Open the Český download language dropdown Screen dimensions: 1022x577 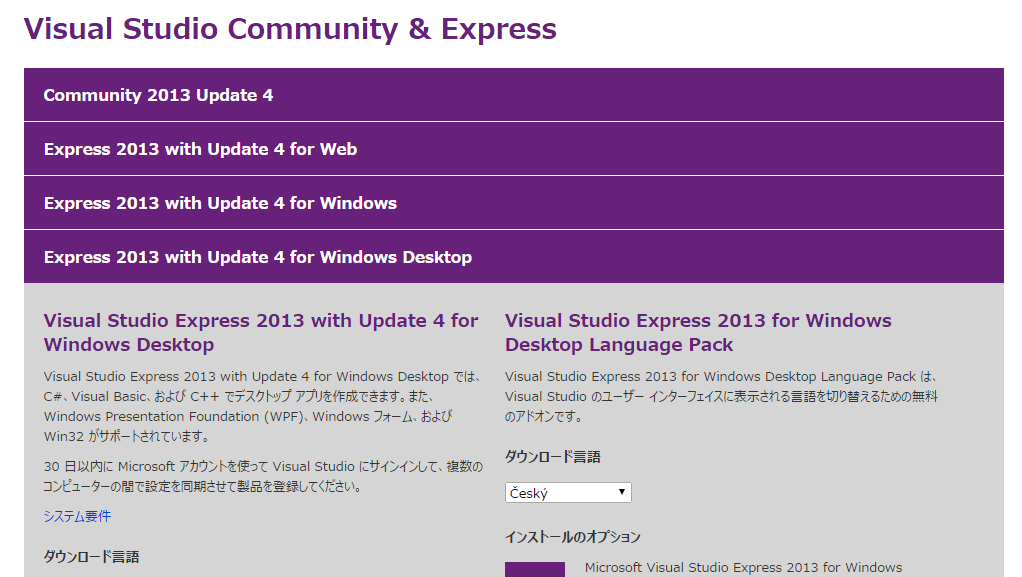pyautogui.click(x=567, y=493)
